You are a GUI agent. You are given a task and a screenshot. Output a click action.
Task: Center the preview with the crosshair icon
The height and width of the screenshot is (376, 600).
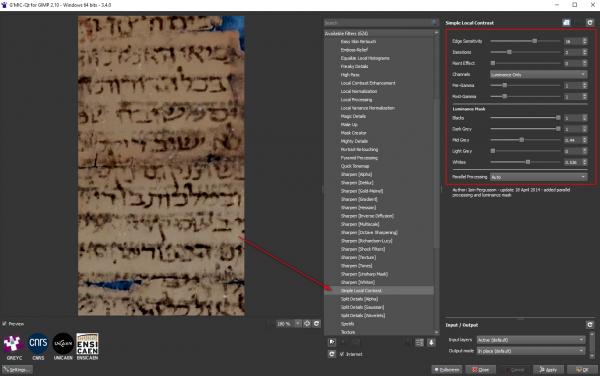[x=307, y=324]
